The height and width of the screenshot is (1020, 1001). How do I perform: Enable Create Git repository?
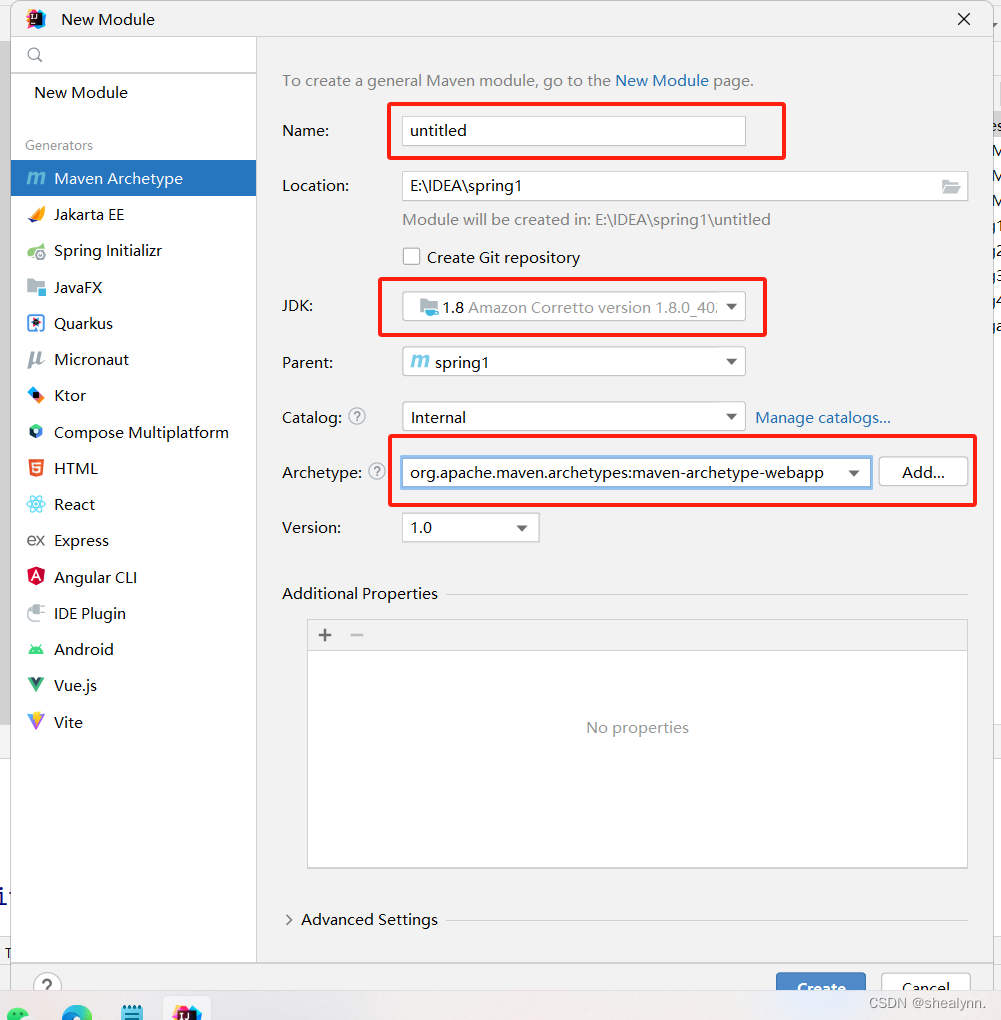412,257
